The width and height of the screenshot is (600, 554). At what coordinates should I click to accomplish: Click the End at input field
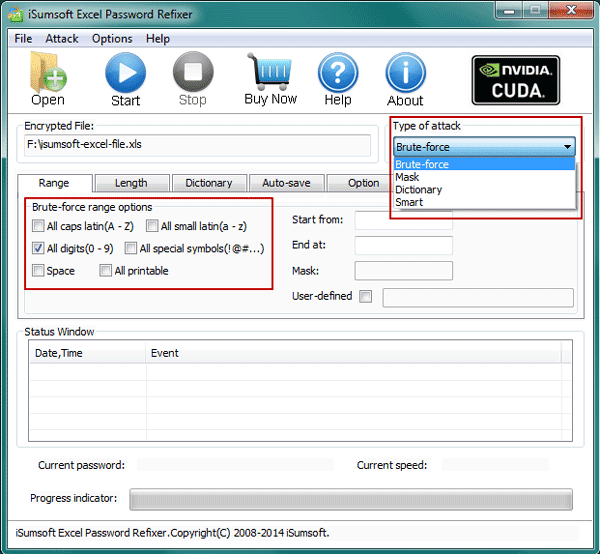(403, 245)
